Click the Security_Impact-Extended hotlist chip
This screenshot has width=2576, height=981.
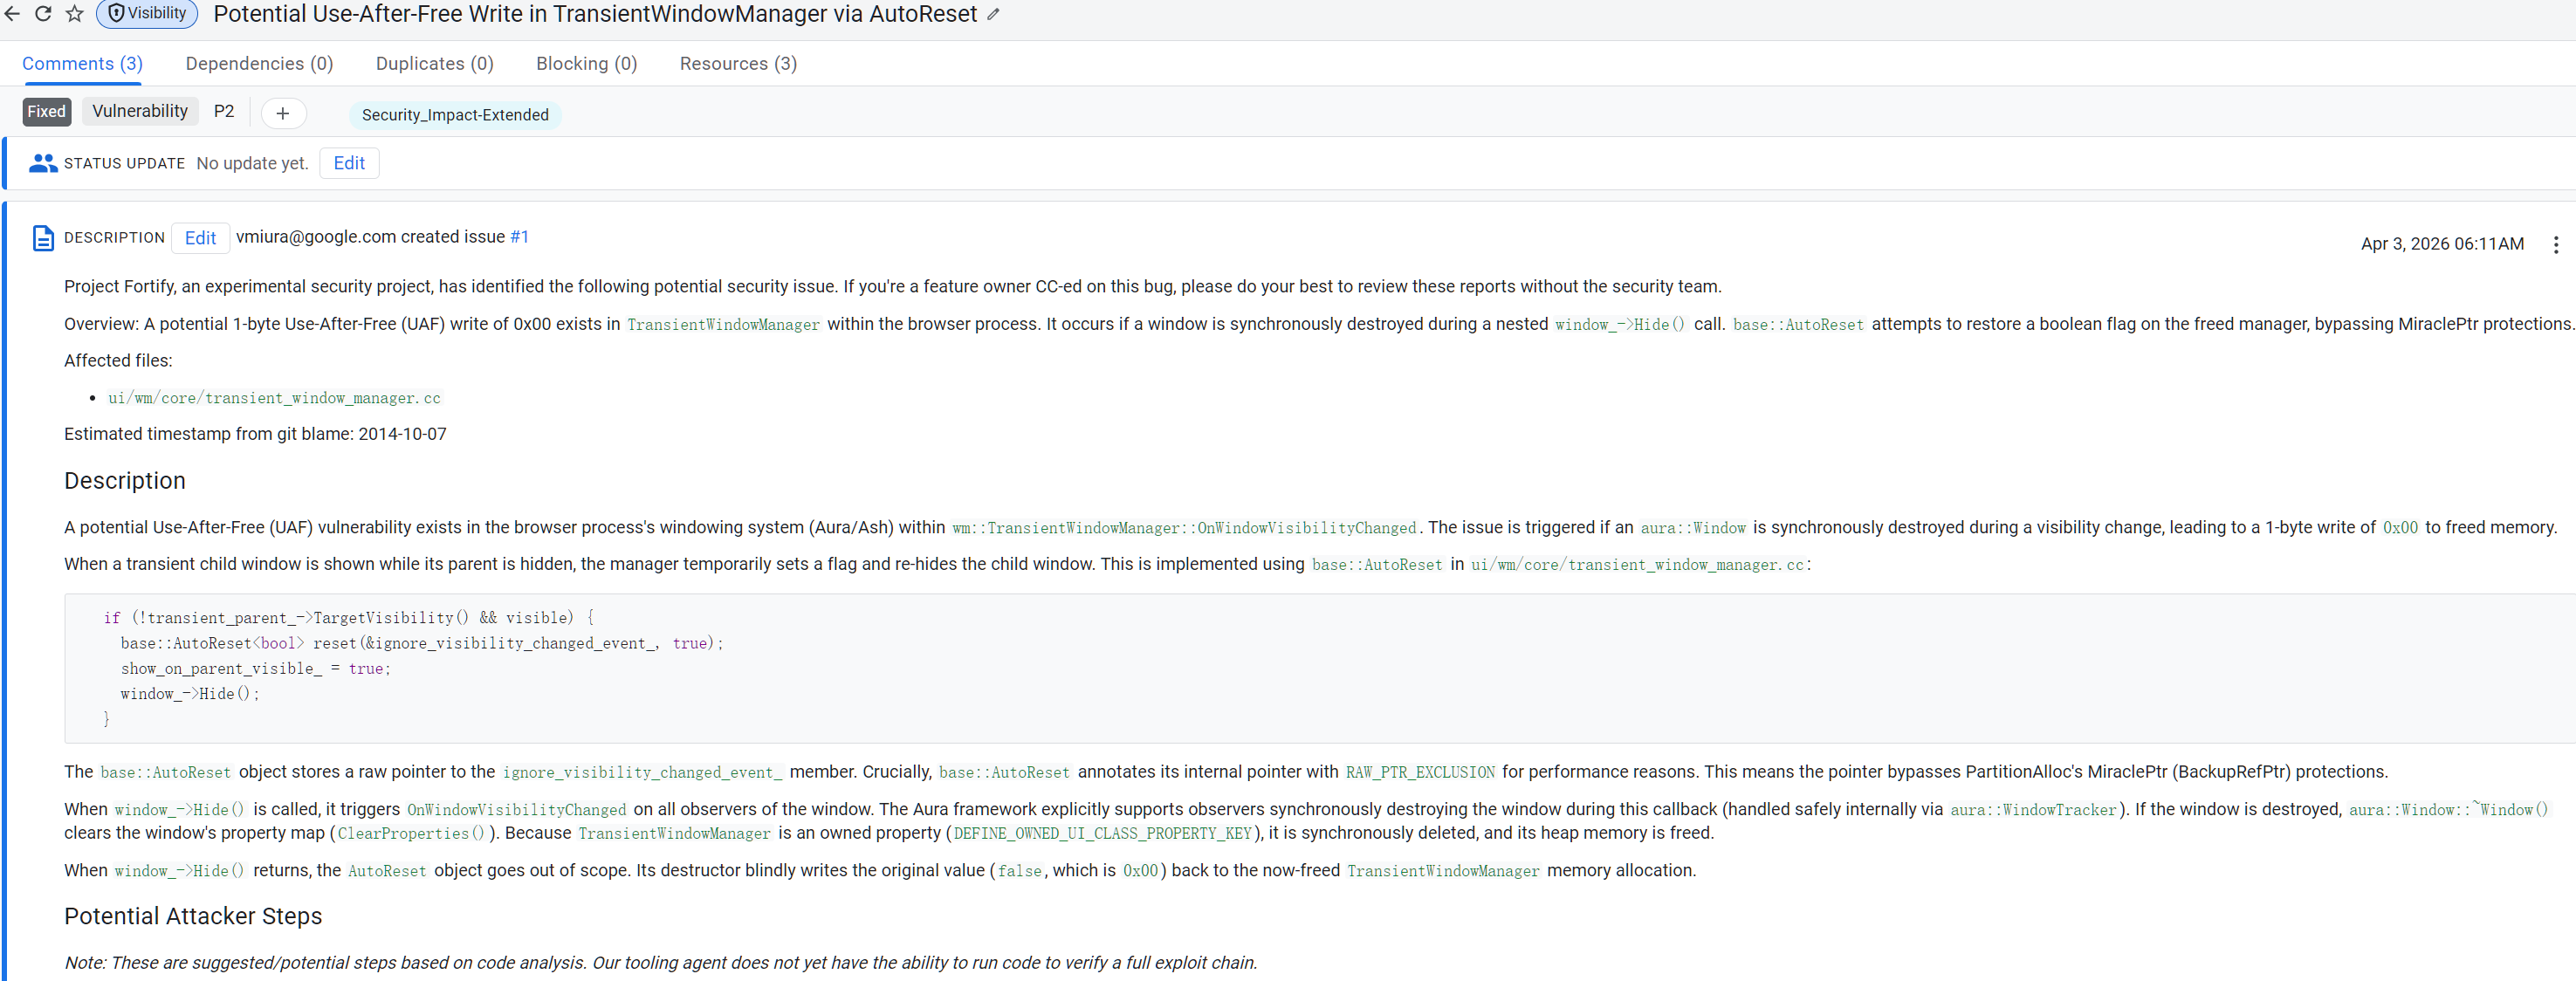click(455, 115)
